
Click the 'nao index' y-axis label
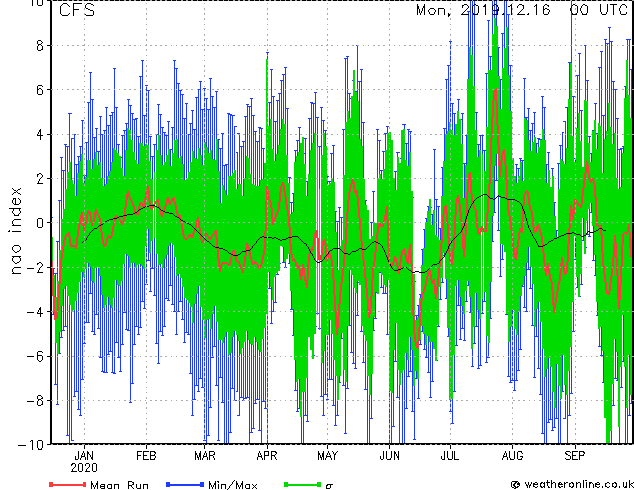click(15, 230)
